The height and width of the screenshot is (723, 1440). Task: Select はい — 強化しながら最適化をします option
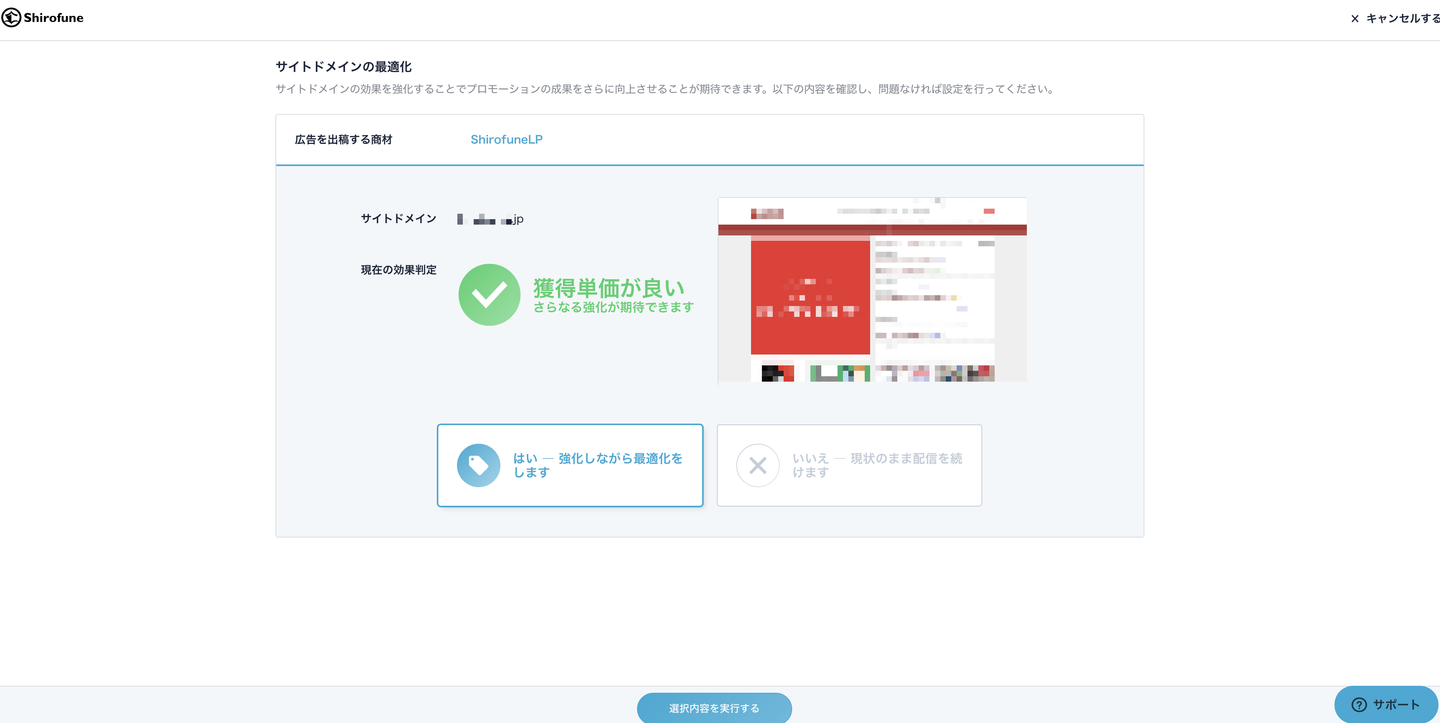[570, 465]
